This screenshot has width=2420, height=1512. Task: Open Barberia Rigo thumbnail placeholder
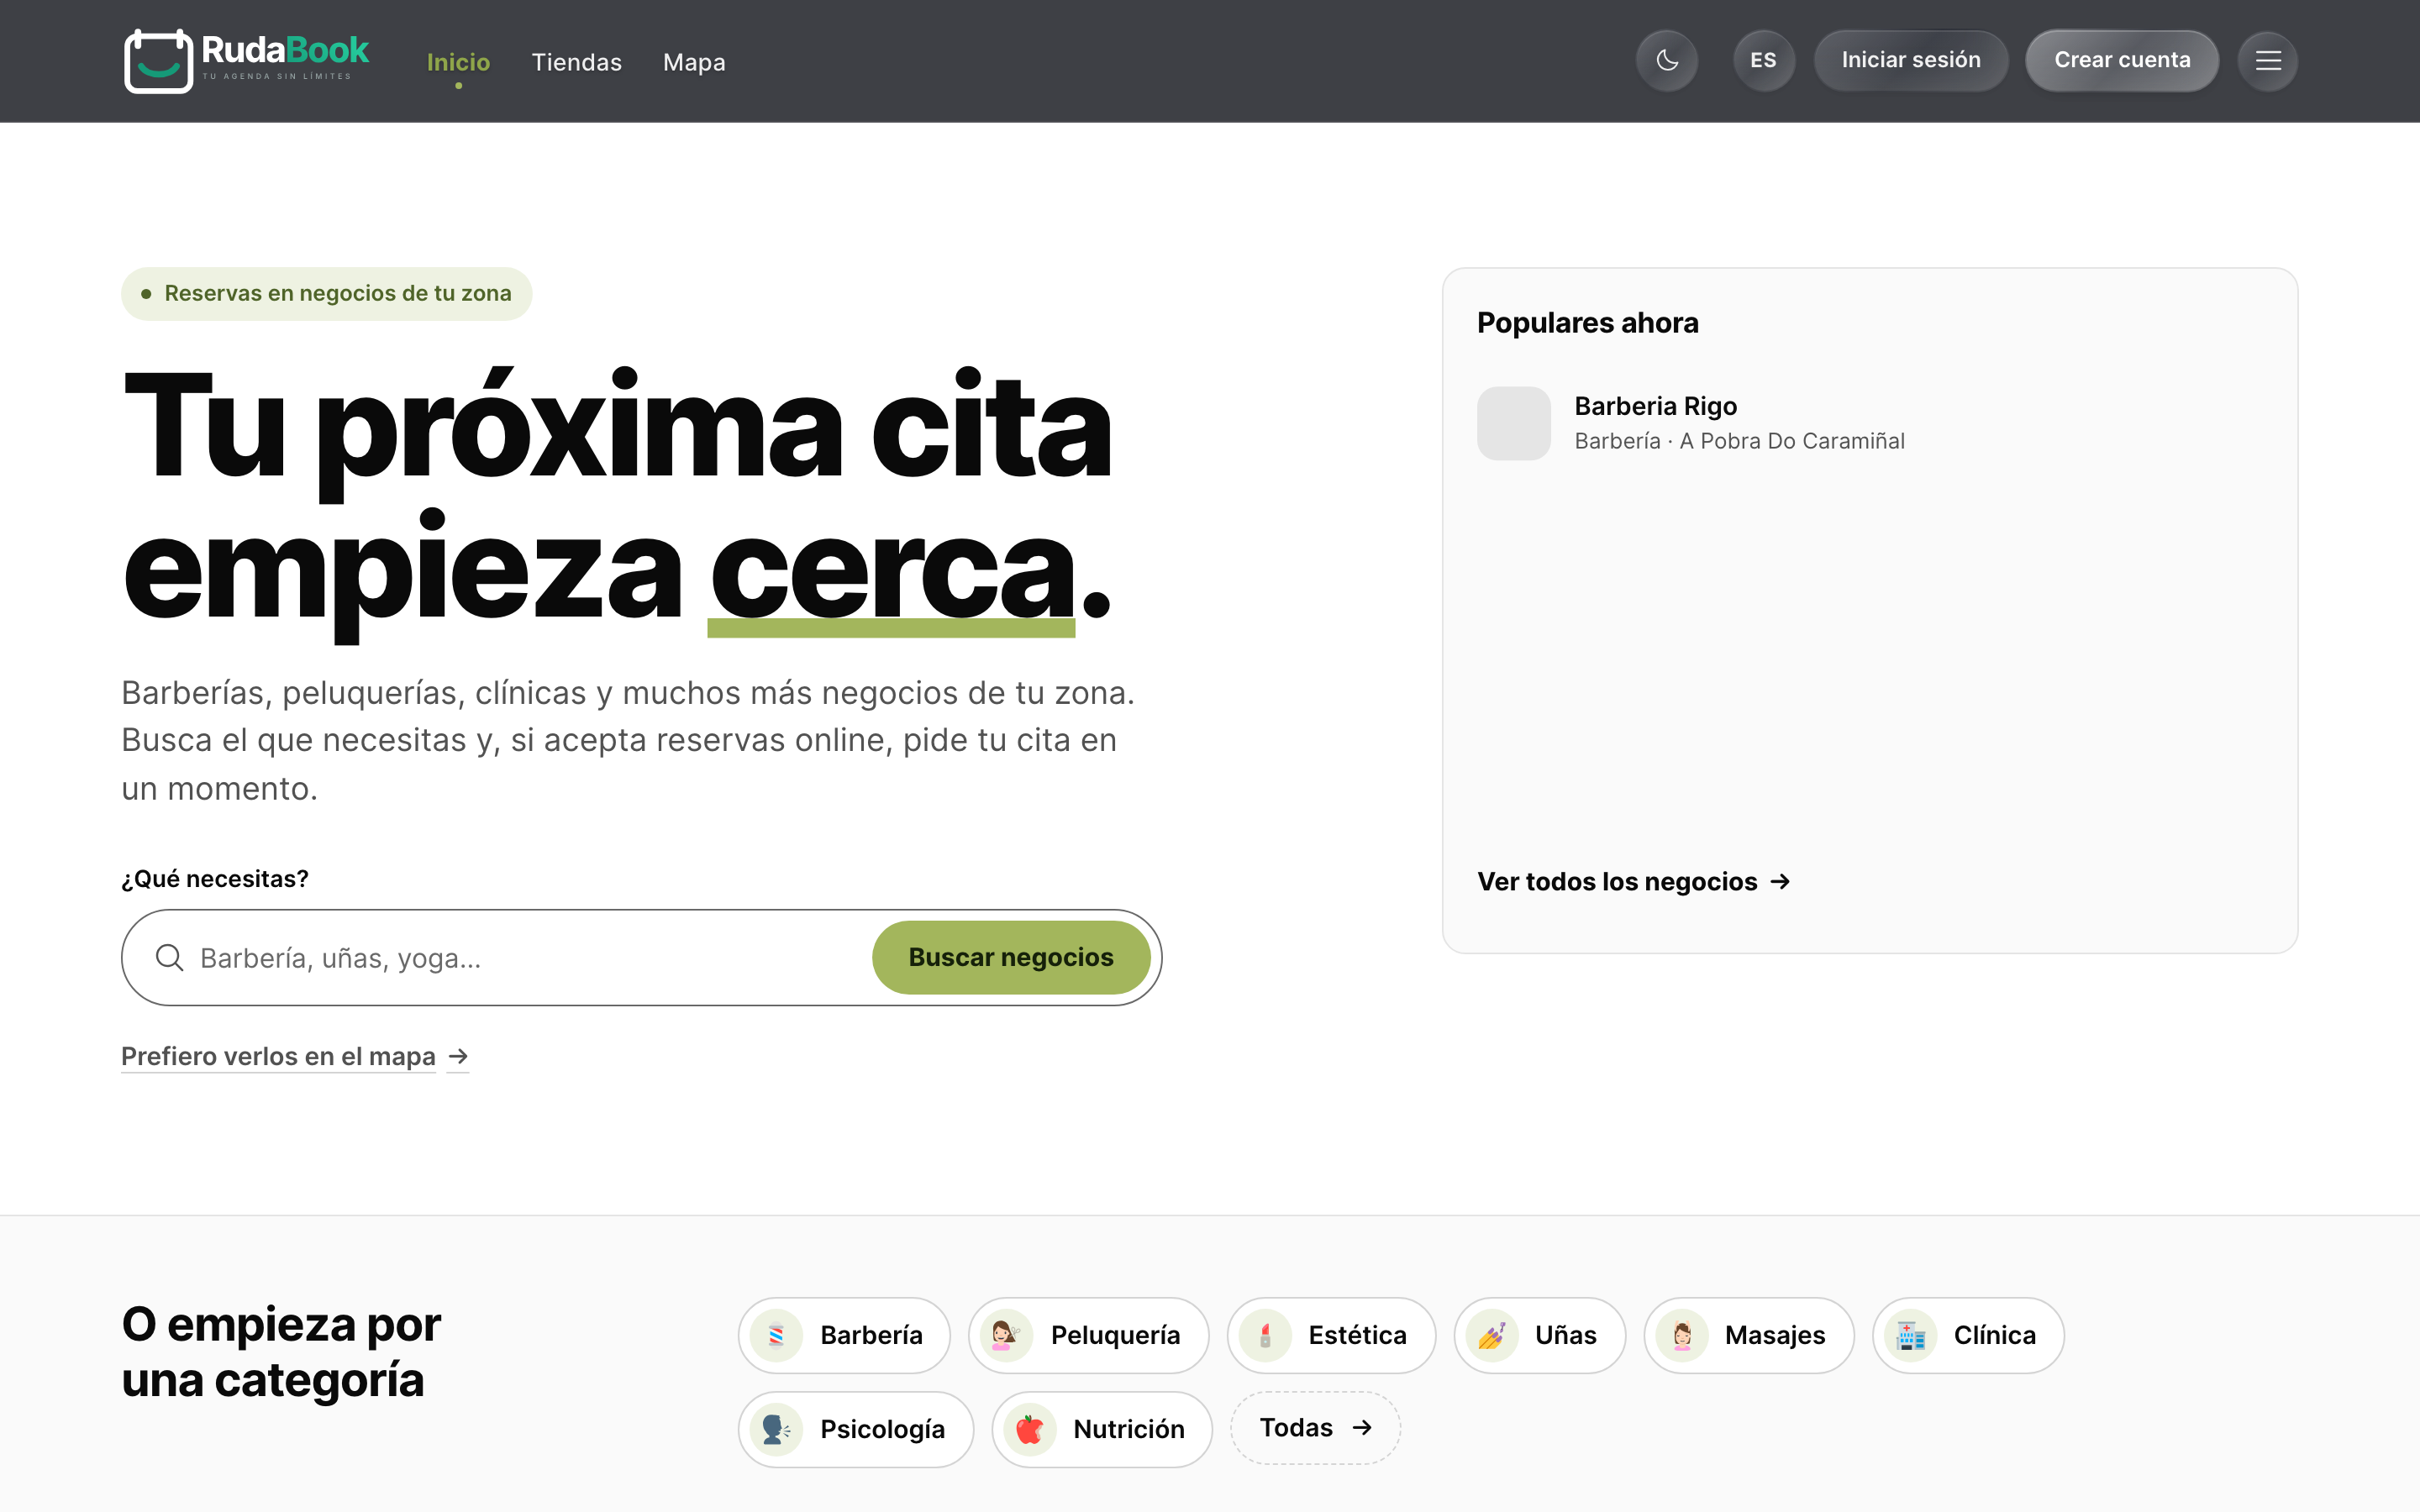pos(1513,423)
